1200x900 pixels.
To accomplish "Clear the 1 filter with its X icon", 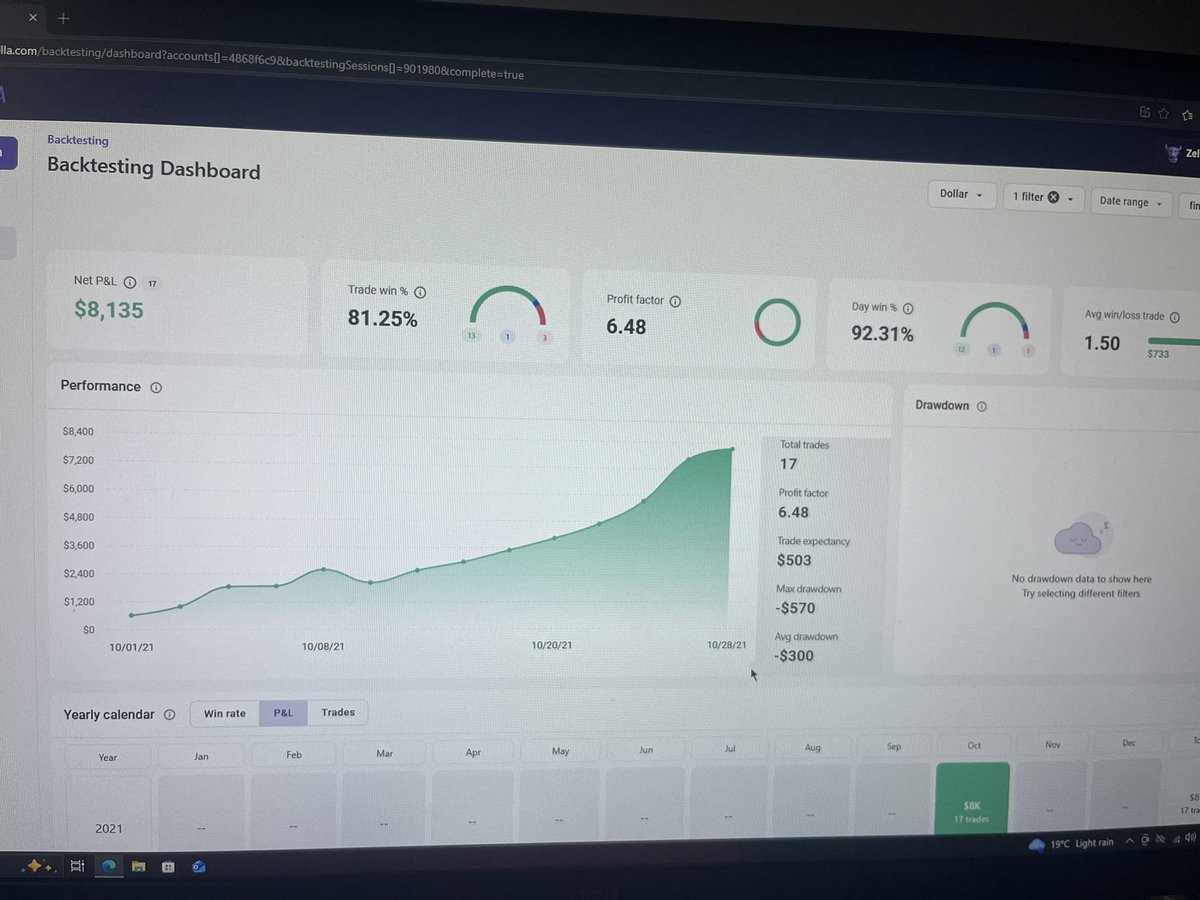I will tap(1053, 197).
